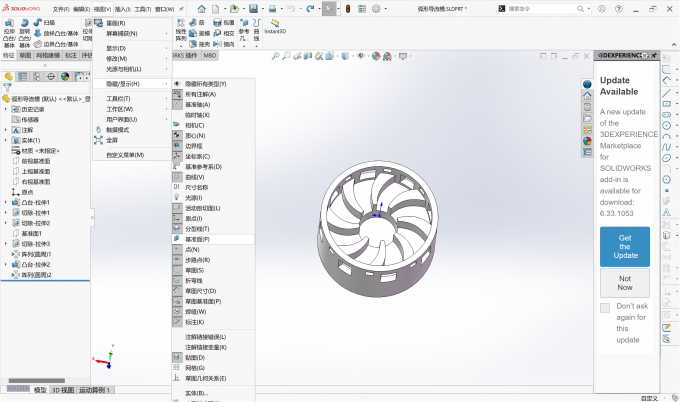
Task: Select the 扫描 sweep tool
Action: pos(44,23)
